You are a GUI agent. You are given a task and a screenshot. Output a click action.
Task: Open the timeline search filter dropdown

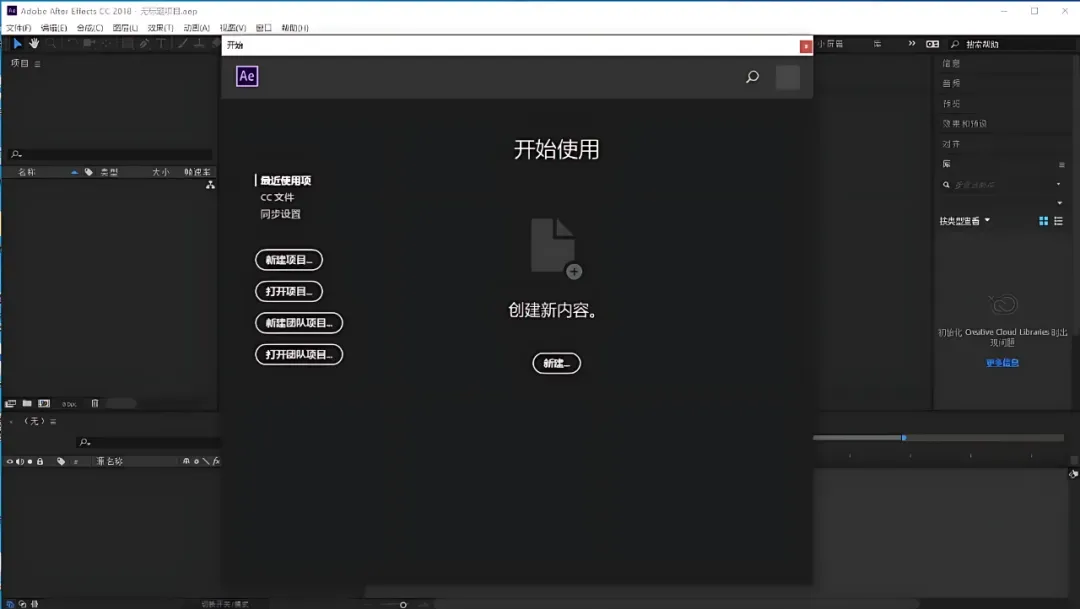[85, 442]
